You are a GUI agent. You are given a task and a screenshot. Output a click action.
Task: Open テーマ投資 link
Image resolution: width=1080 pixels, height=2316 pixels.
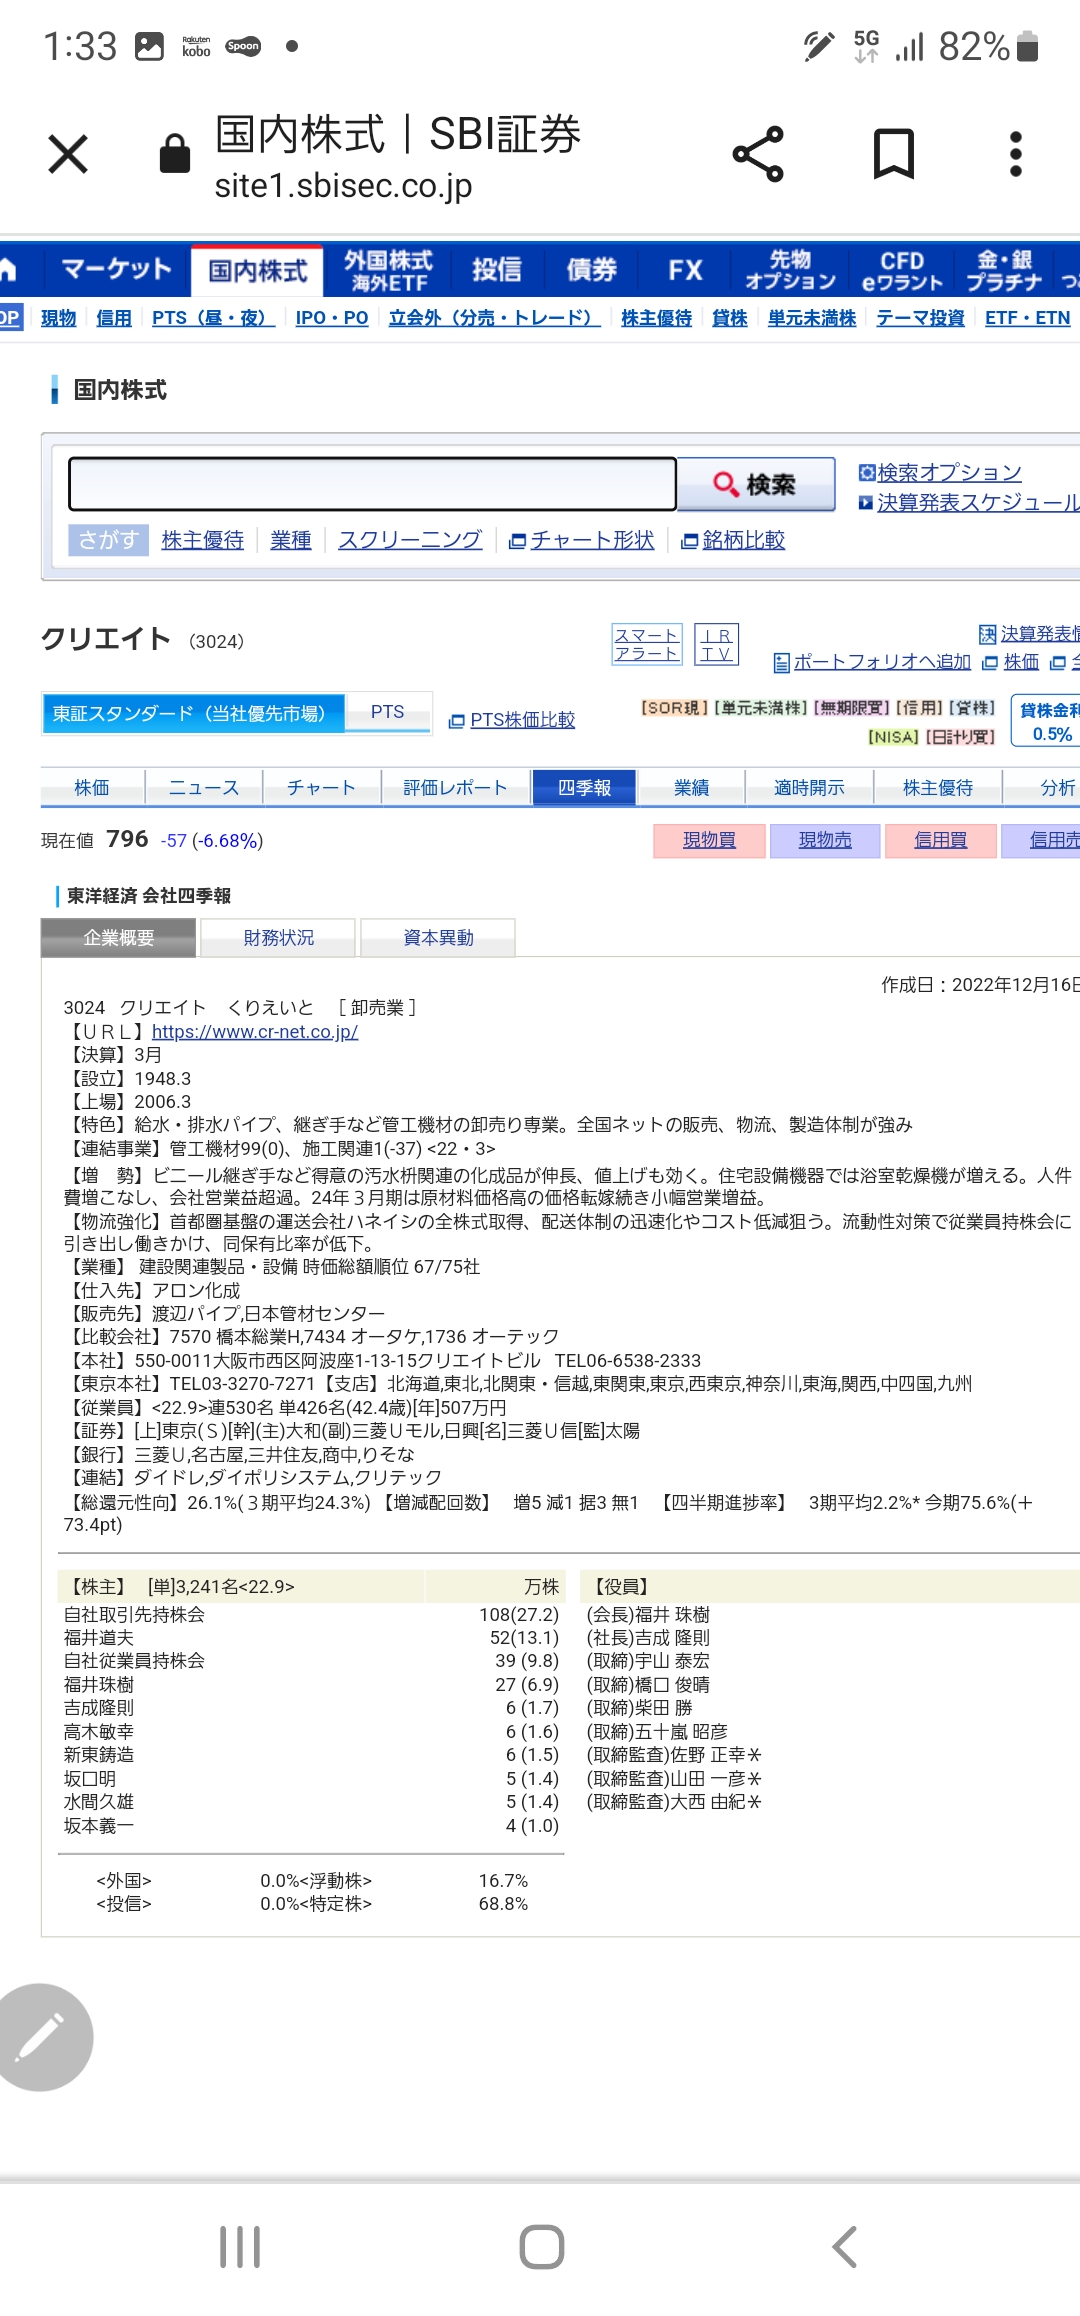pos(920,318)
